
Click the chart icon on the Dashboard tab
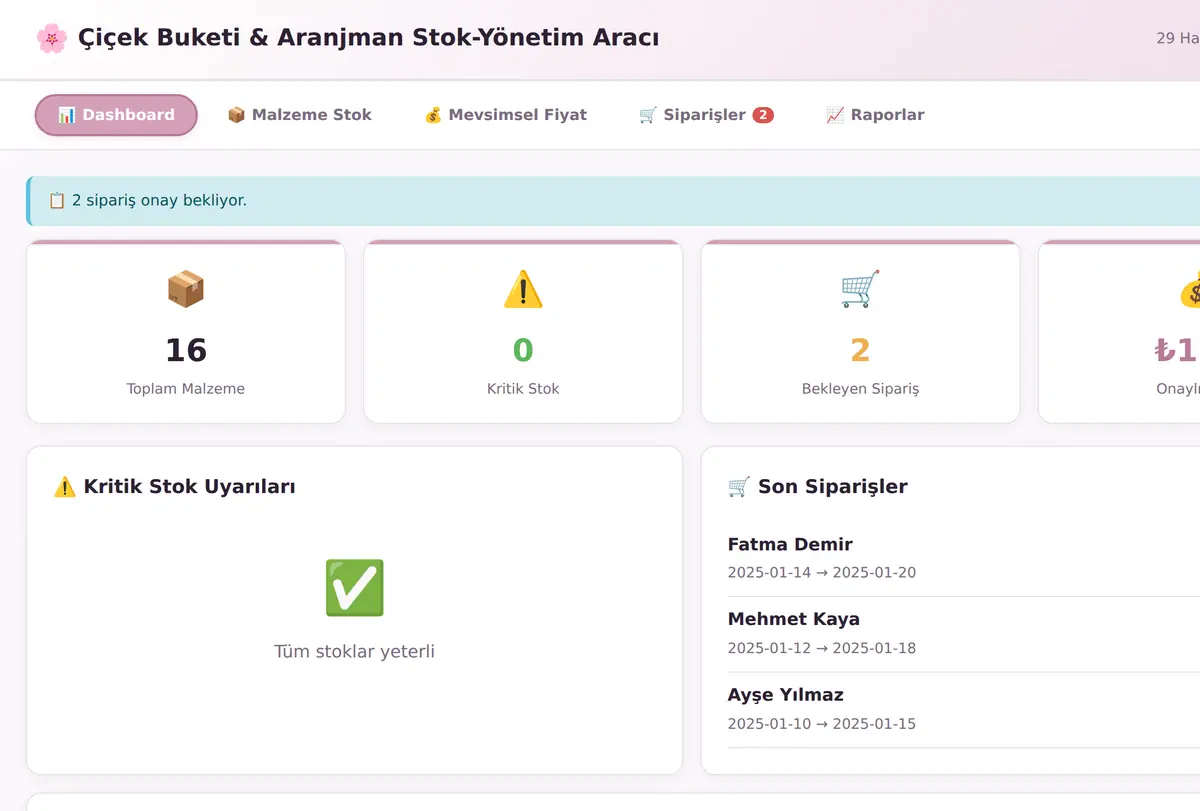(66, 115)
